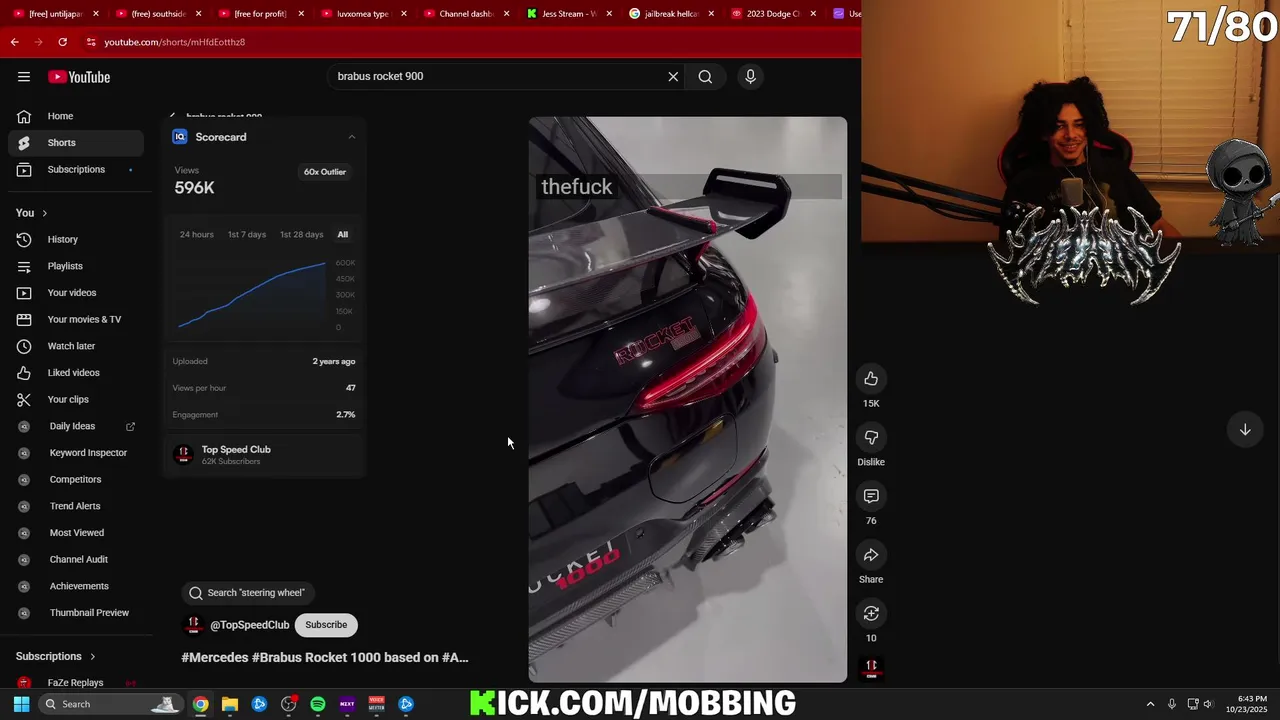Select the 1st 7 days chart range
The image size is (1280, 720).
click(247, 234)
